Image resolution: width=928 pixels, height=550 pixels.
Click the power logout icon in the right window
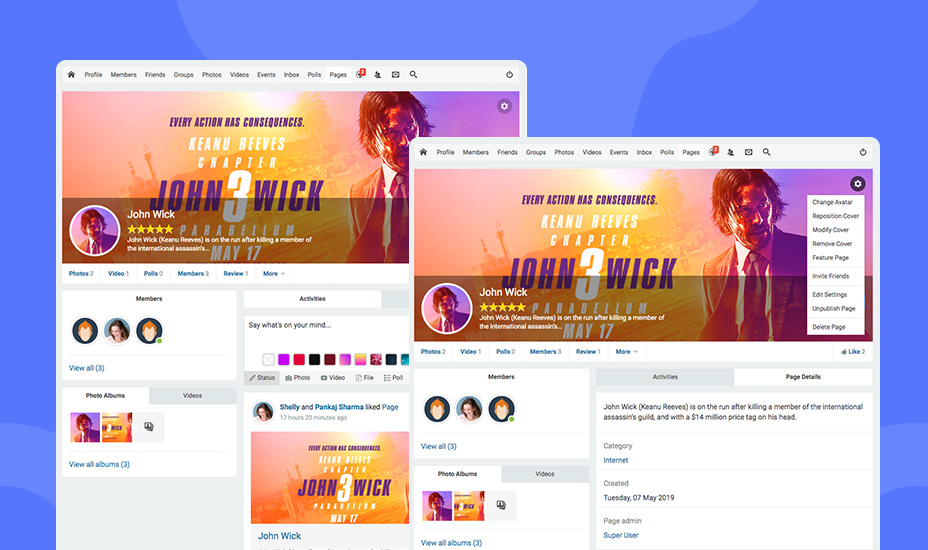tap(862, 152)
